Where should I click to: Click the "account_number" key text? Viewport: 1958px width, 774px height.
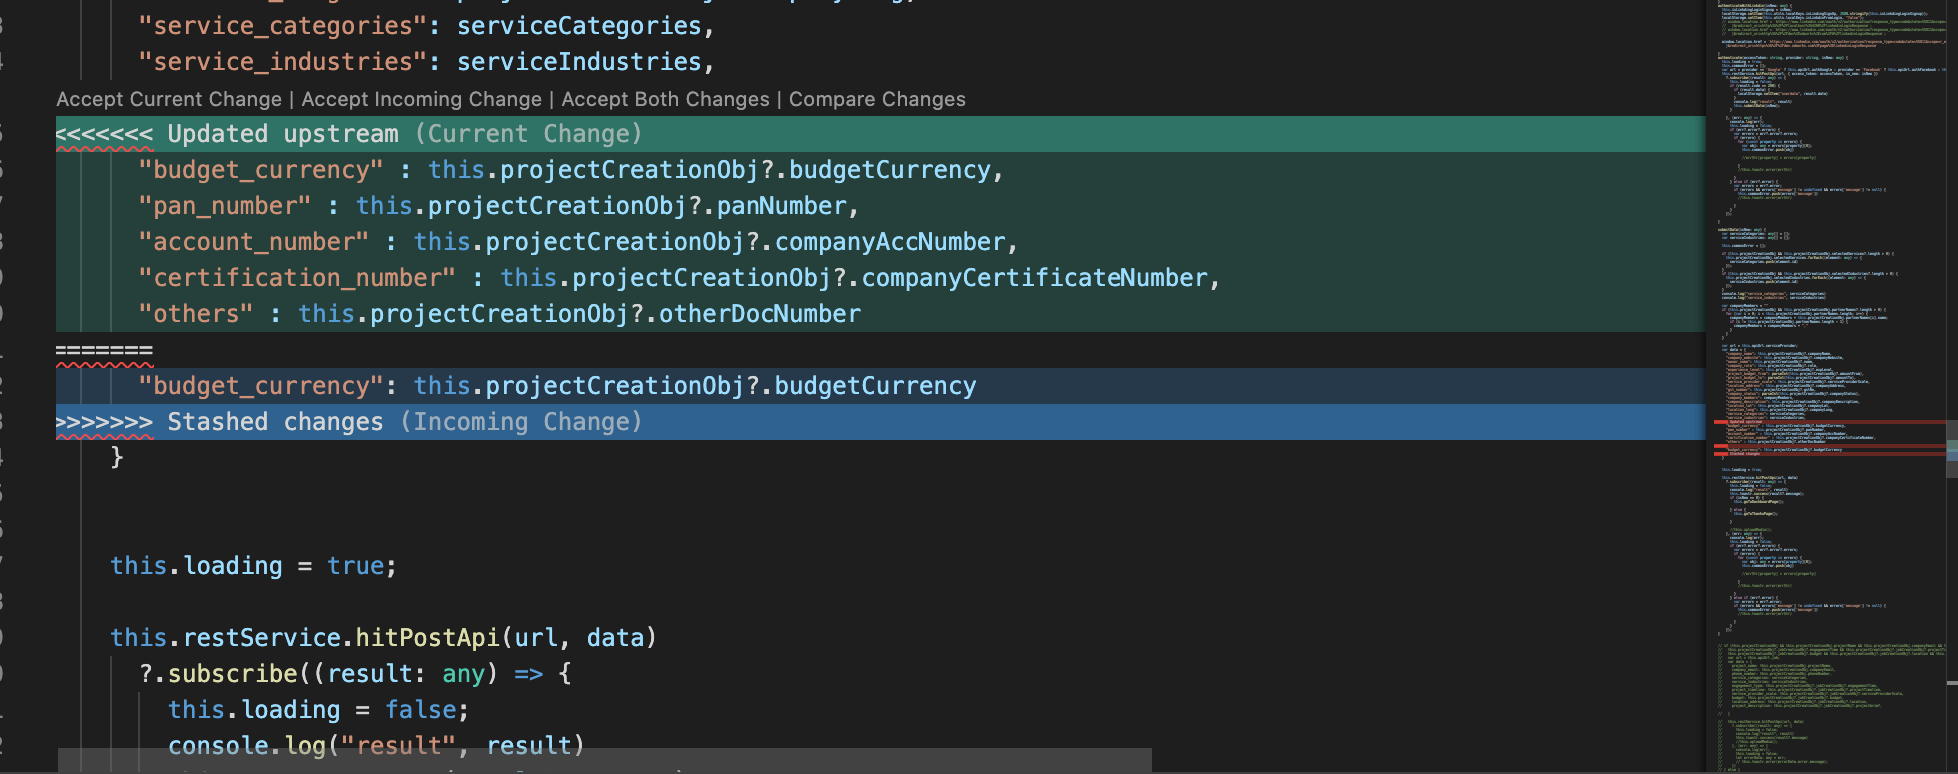[254, 242]
